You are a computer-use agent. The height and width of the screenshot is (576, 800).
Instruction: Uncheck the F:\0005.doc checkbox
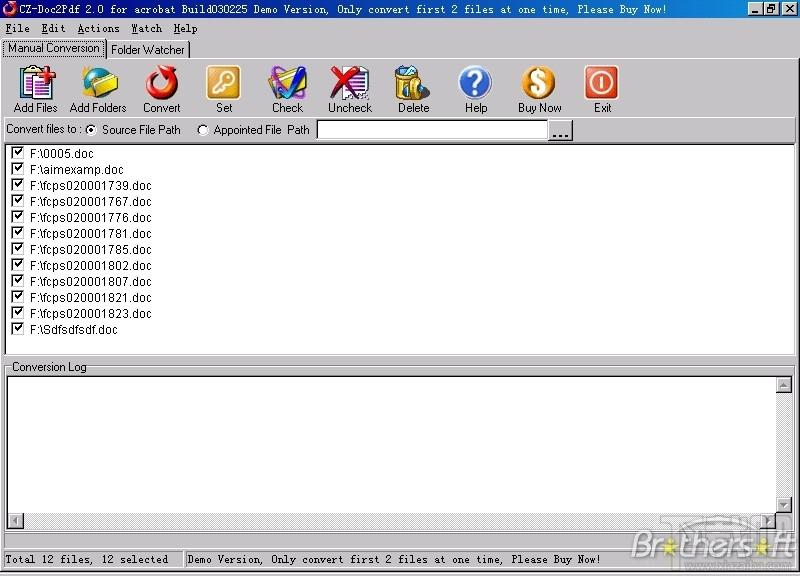[x=17, y=152]
